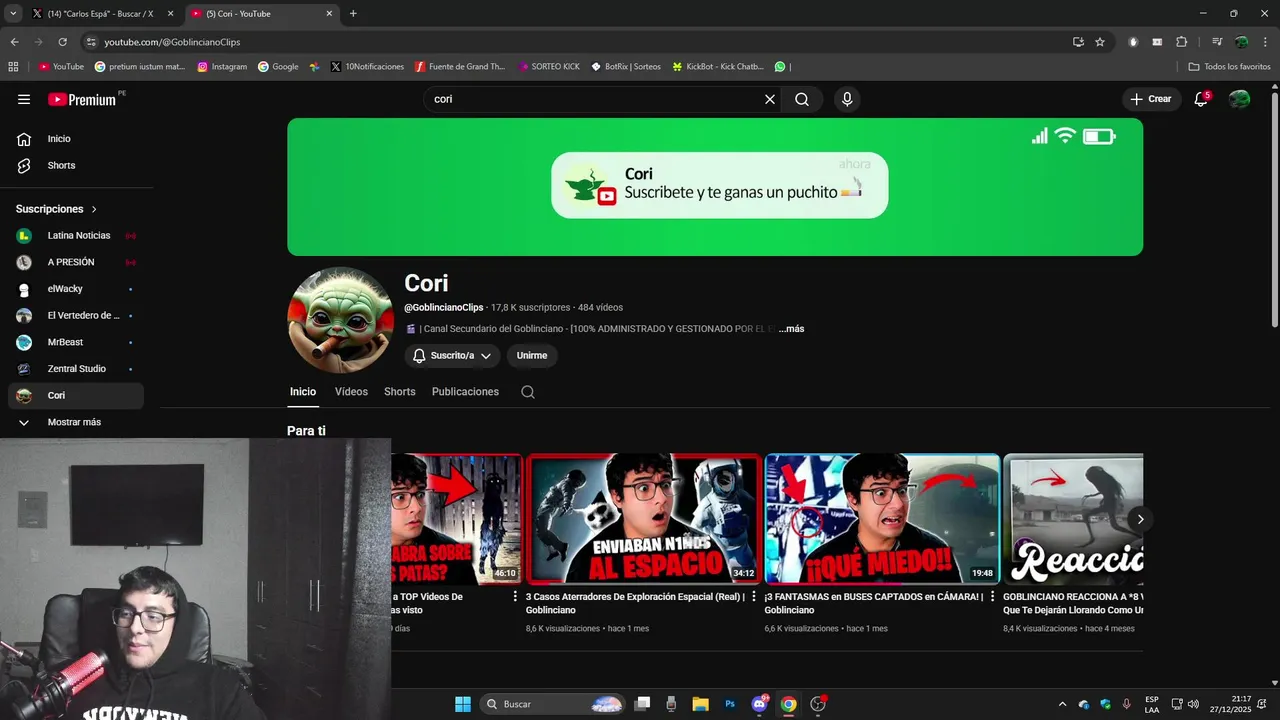Click the YouTube Premium logo
1280x720 pixels.
click(82, 99)
